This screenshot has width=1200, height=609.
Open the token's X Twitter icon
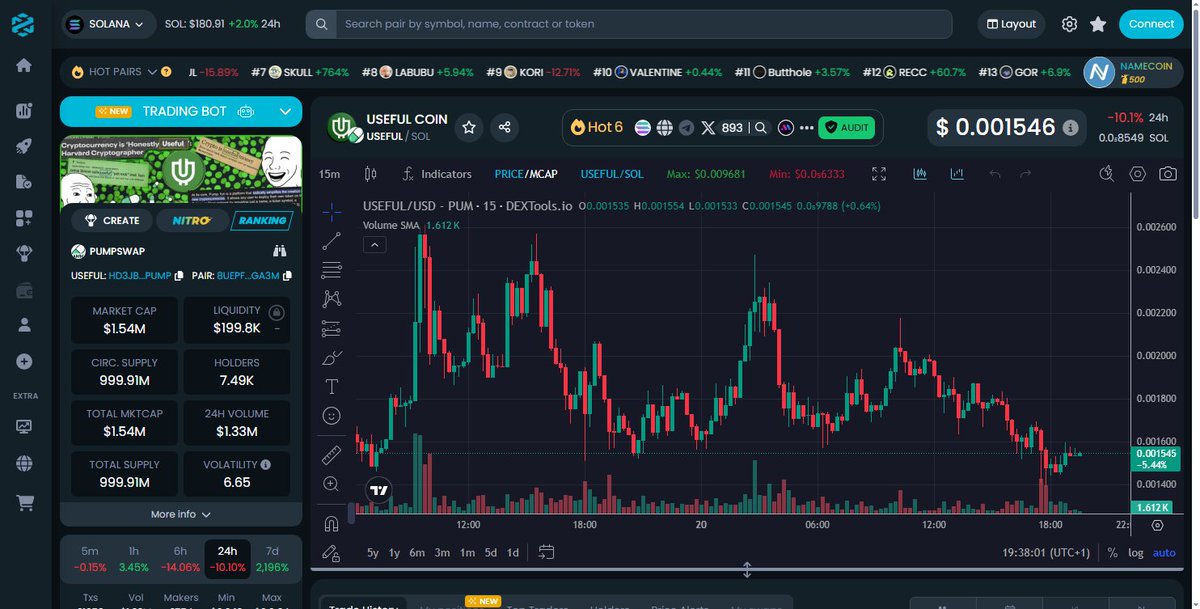pos(708,128)
